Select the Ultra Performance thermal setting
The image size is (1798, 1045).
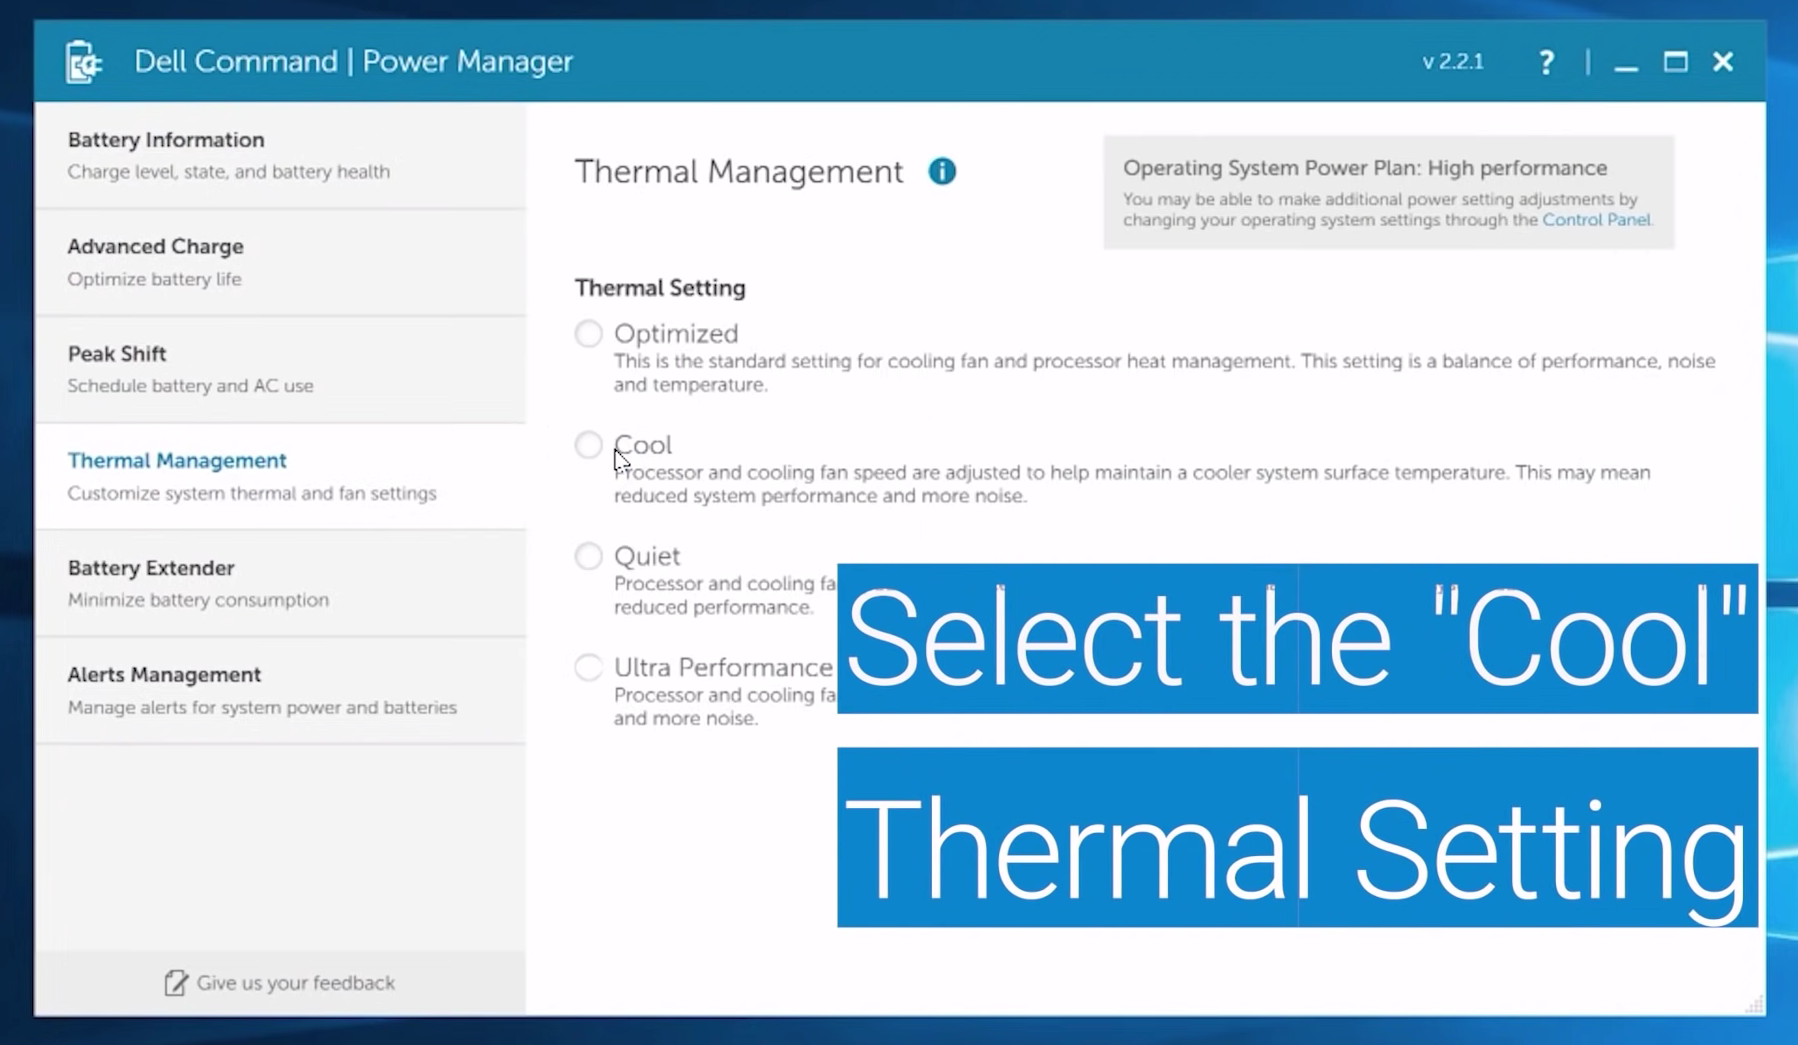(x=589, y=667)
